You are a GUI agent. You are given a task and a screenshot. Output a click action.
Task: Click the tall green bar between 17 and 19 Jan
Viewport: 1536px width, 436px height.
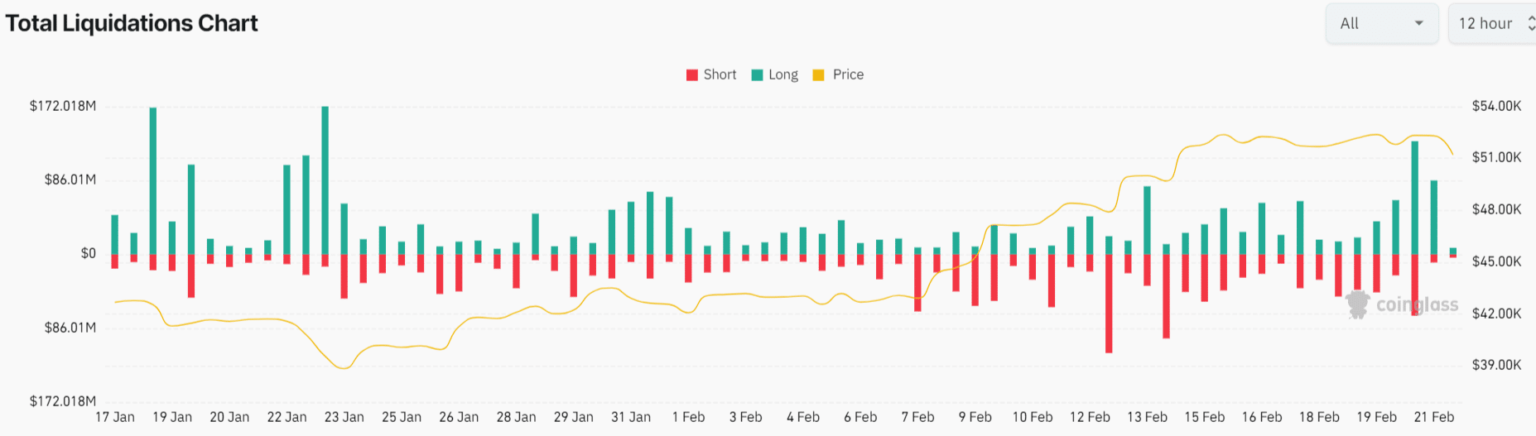pos(153,180)
